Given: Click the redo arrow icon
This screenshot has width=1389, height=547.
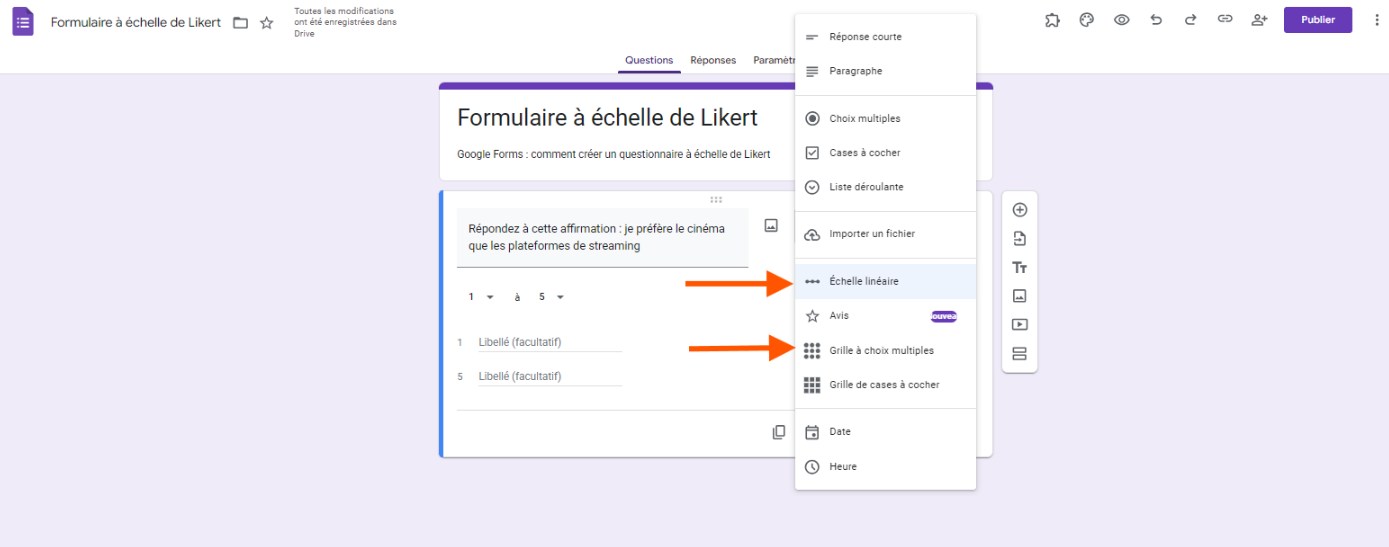Looking at the screenshot, I should [1190, 20].
